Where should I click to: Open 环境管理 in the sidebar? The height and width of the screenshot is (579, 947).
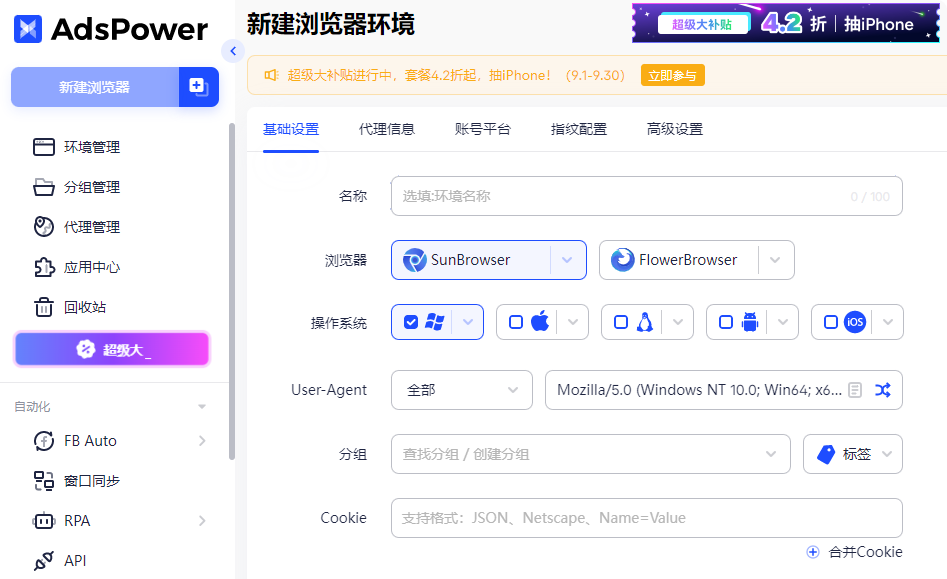point(91,147)
